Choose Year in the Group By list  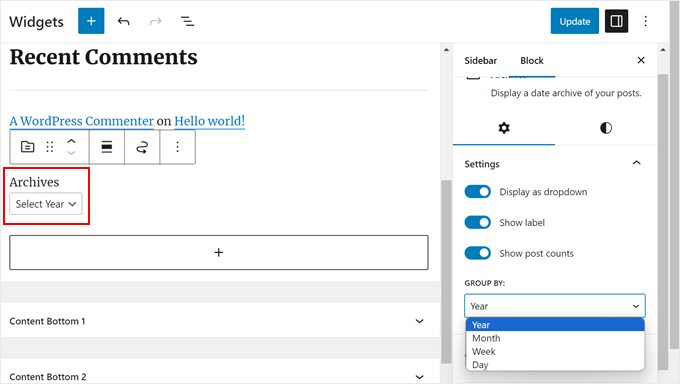[555, 325]
